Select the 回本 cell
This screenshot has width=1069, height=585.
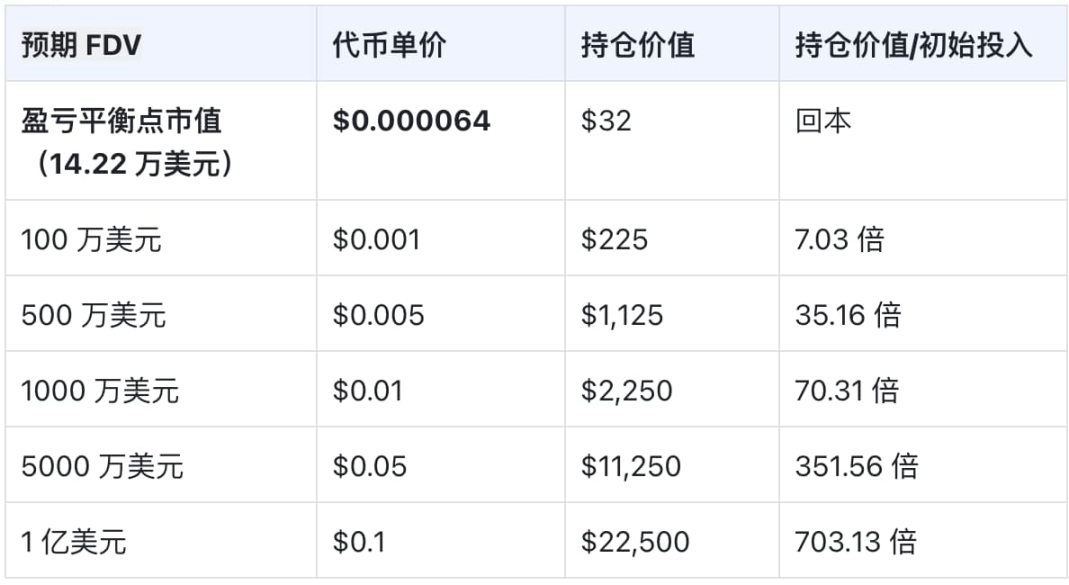tap(823, 122)
